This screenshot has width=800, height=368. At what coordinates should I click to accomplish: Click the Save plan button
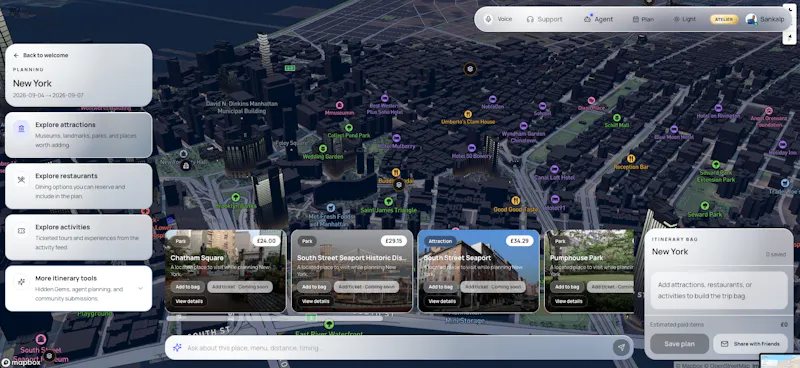679,344
